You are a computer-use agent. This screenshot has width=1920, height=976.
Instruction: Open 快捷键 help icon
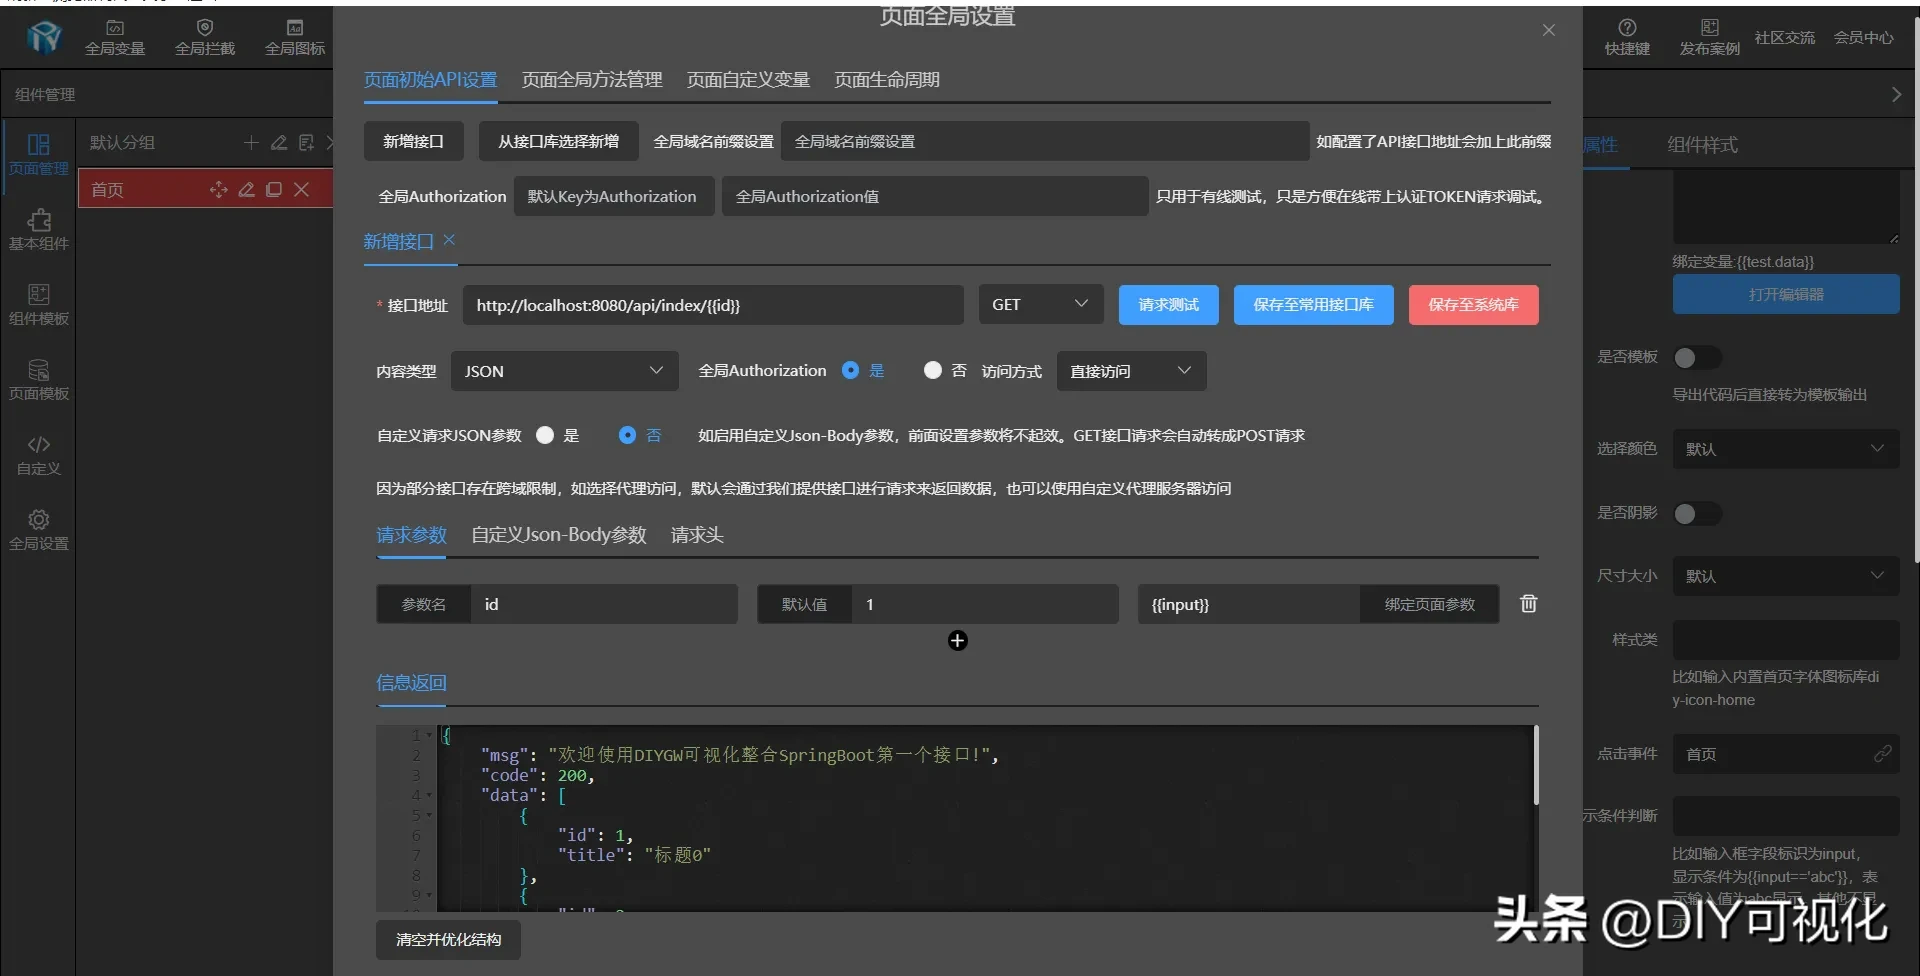coord(1627,37)
